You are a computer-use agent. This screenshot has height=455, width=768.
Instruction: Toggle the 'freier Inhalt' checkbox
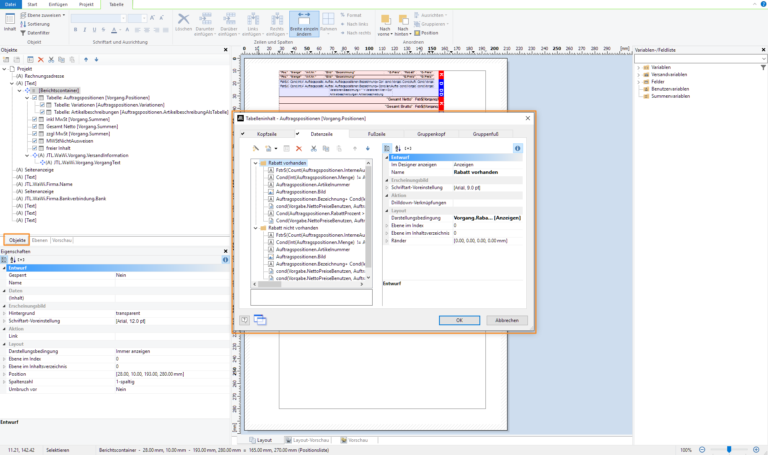point(34,147)
